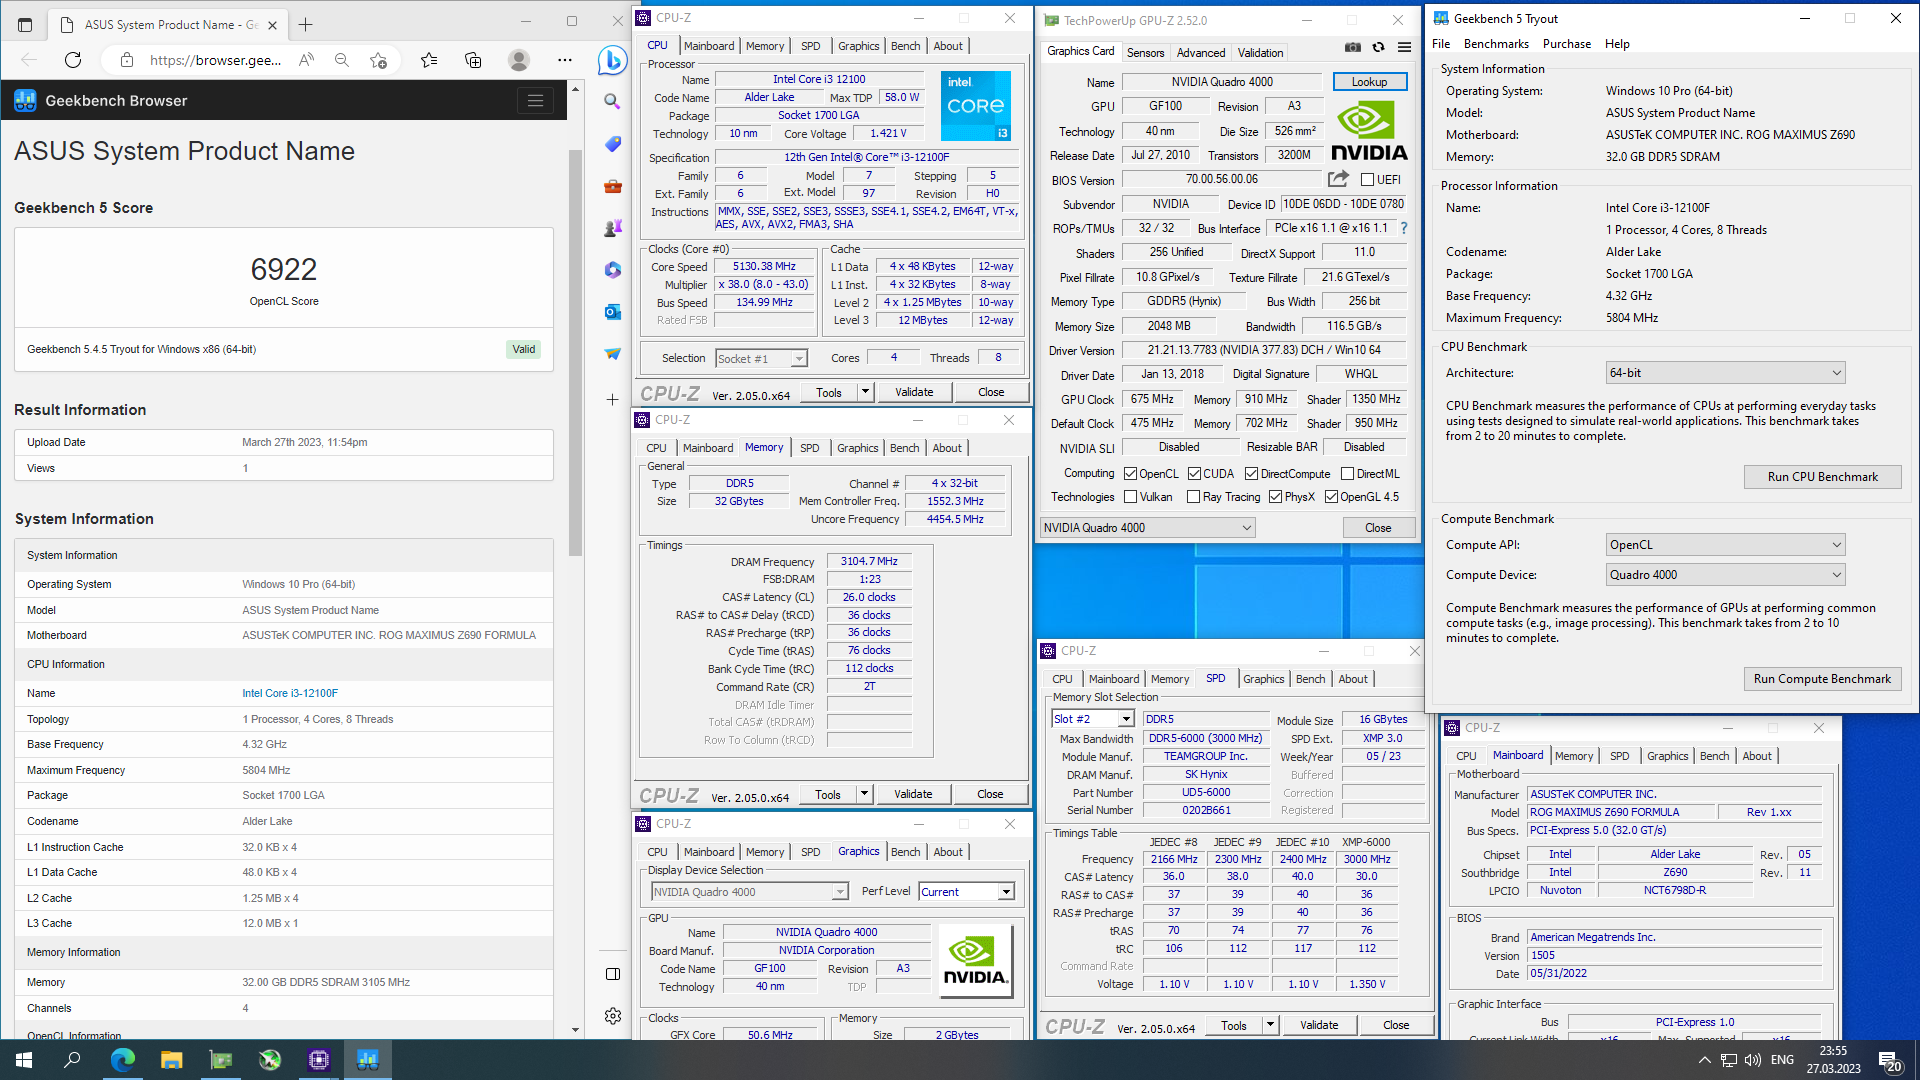Toggle the Vulkan checkbox in GPU-Z
1920x1080 pixels.
coord(1130,497)
